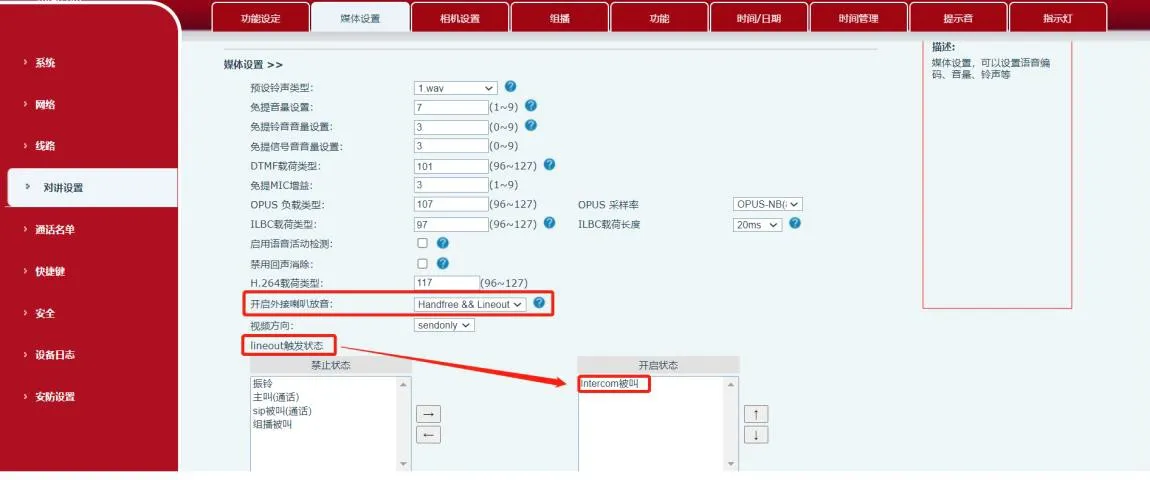
Task: Open the 时间/日期 tab
Action: (759, 18)
